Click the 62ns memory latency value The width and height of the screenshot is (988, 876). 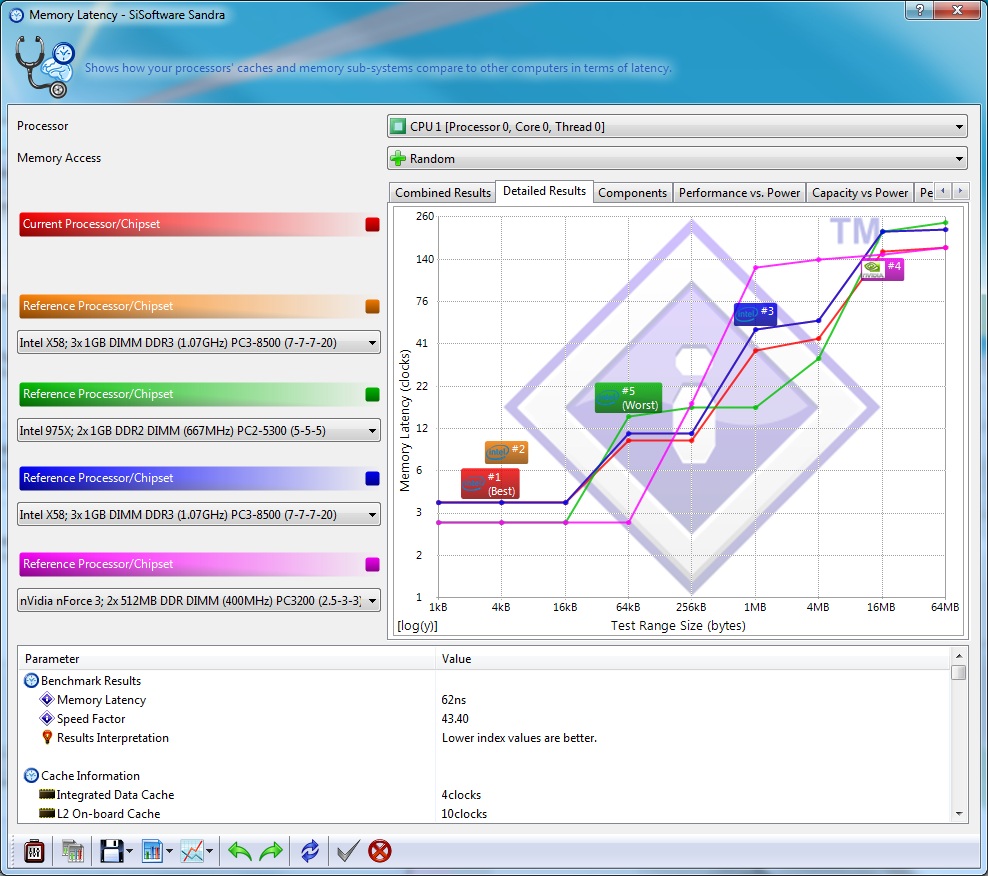point(454,700)
